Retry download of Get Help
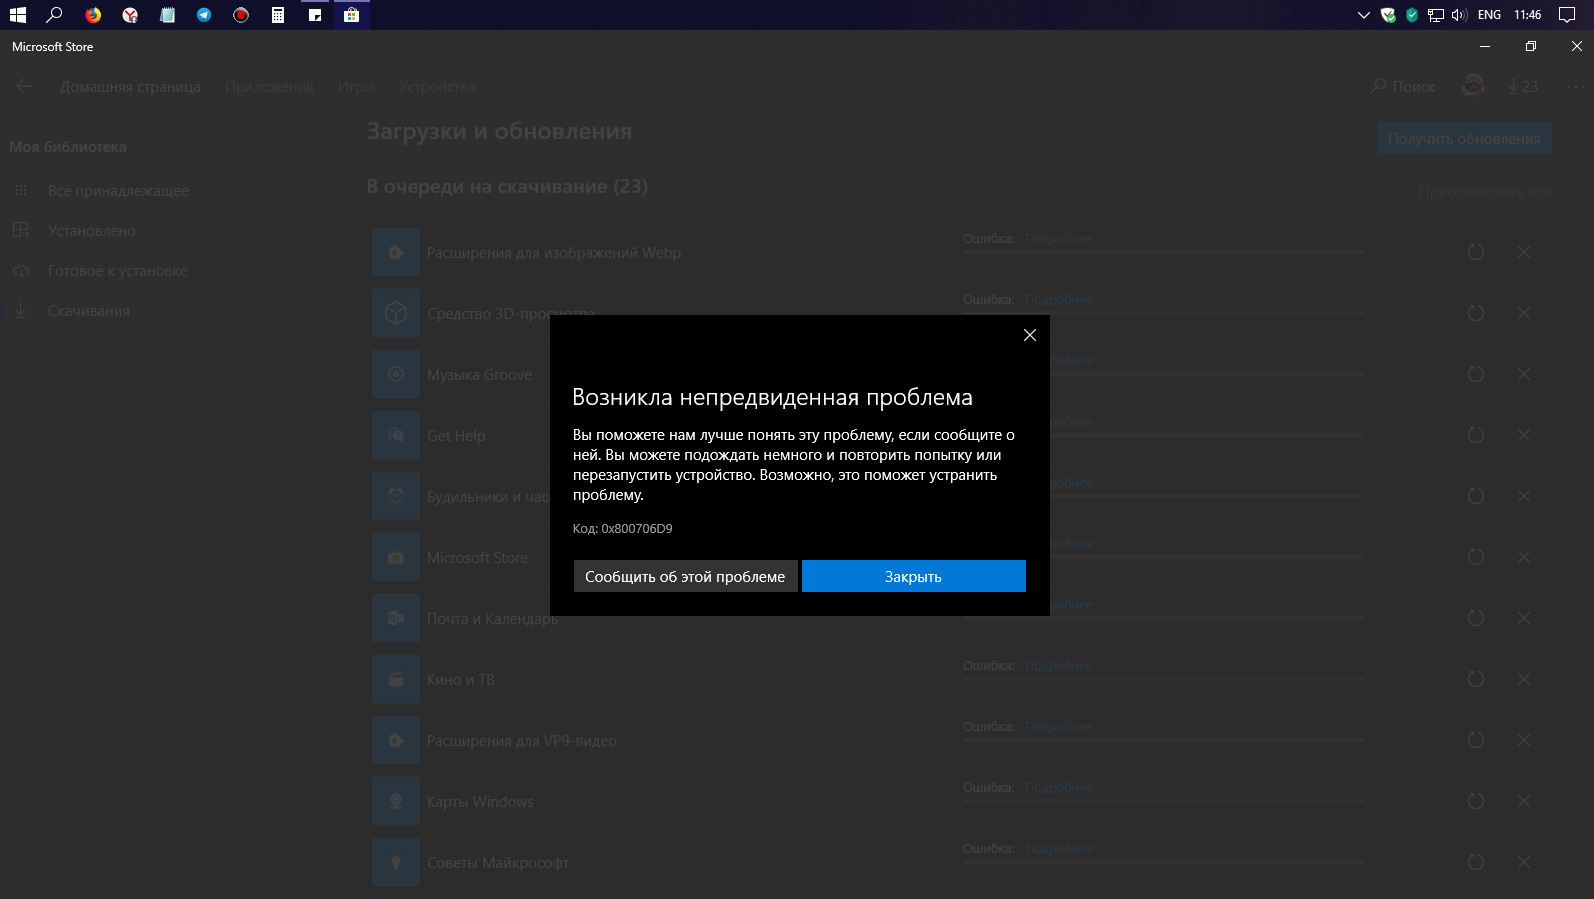This screenshot has width=1594, height=899. 1475,435
